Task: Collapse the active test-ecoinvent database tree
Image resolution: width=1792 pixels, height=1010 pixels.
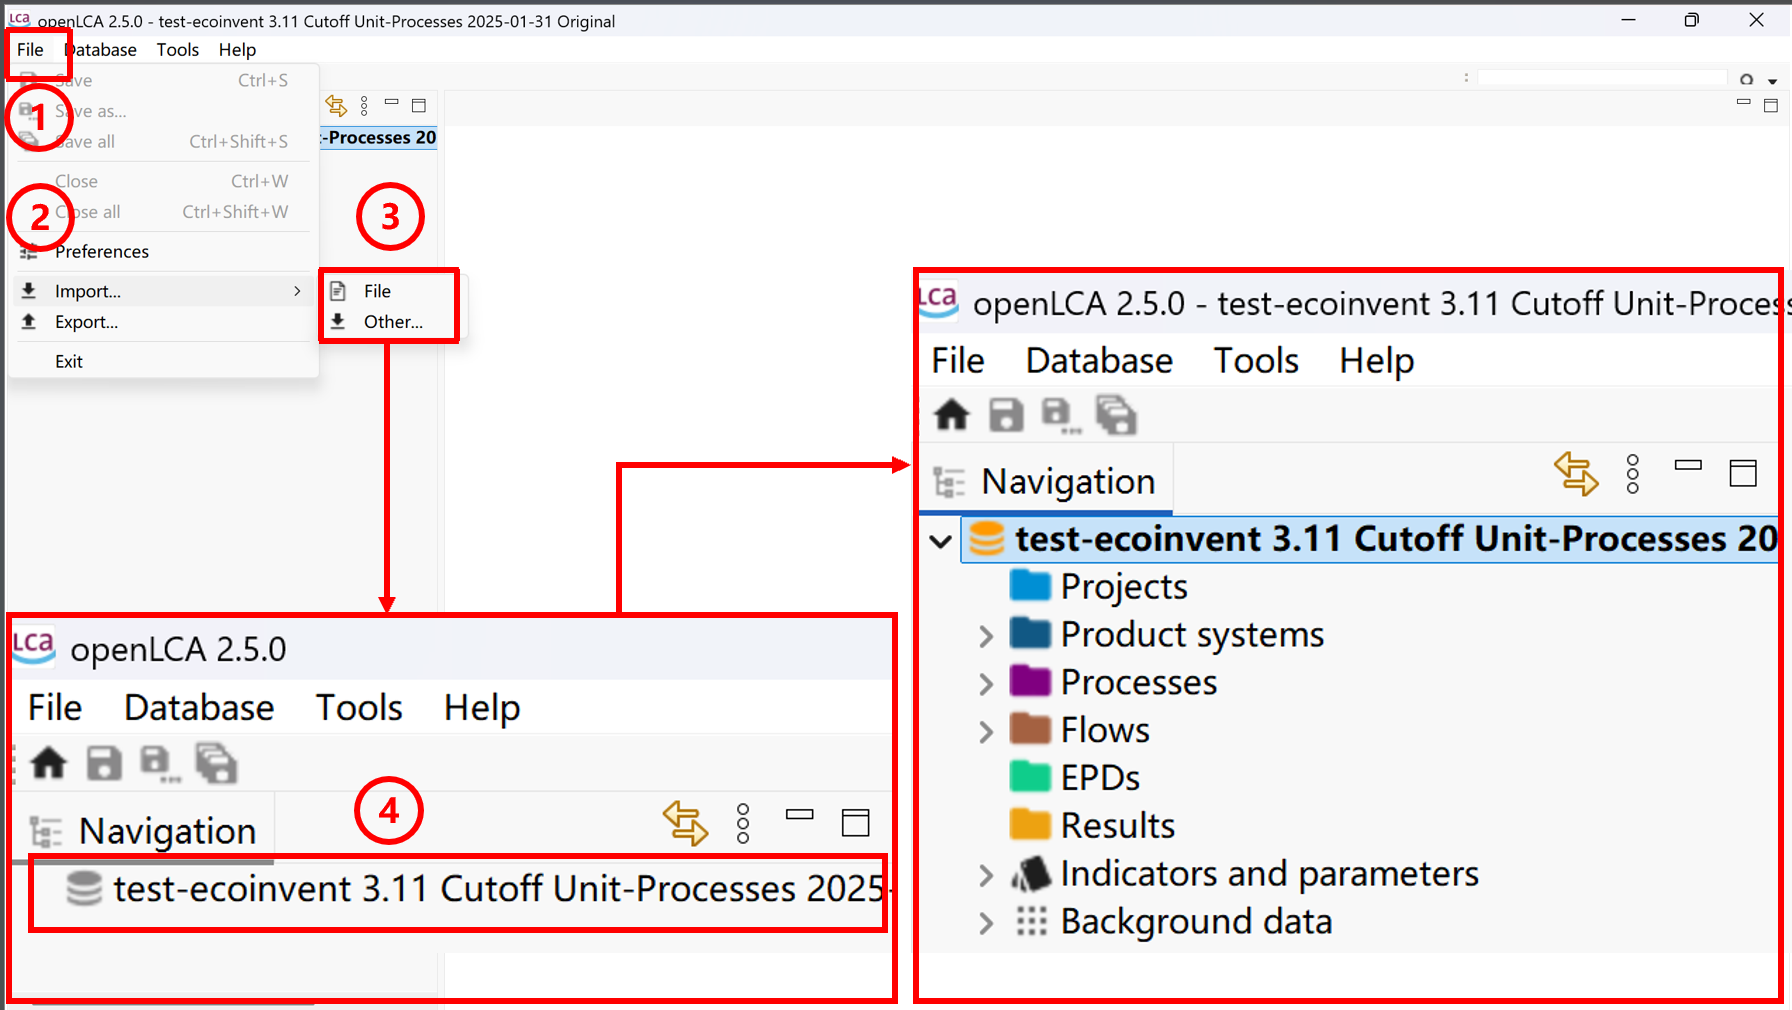Action: pyautogui.click(x=940, y=541)
